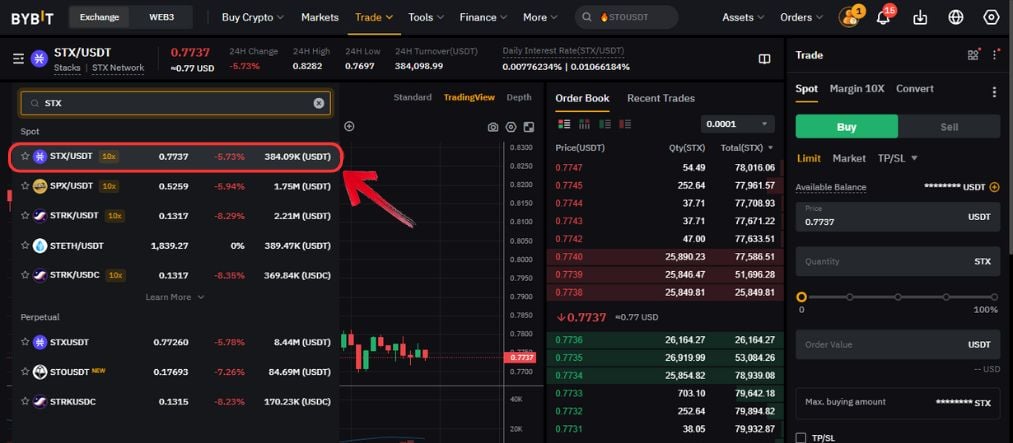The image size is (1013, 443).
Task: Open the Trade panel layout grid icon
Action: click(974, 56)
